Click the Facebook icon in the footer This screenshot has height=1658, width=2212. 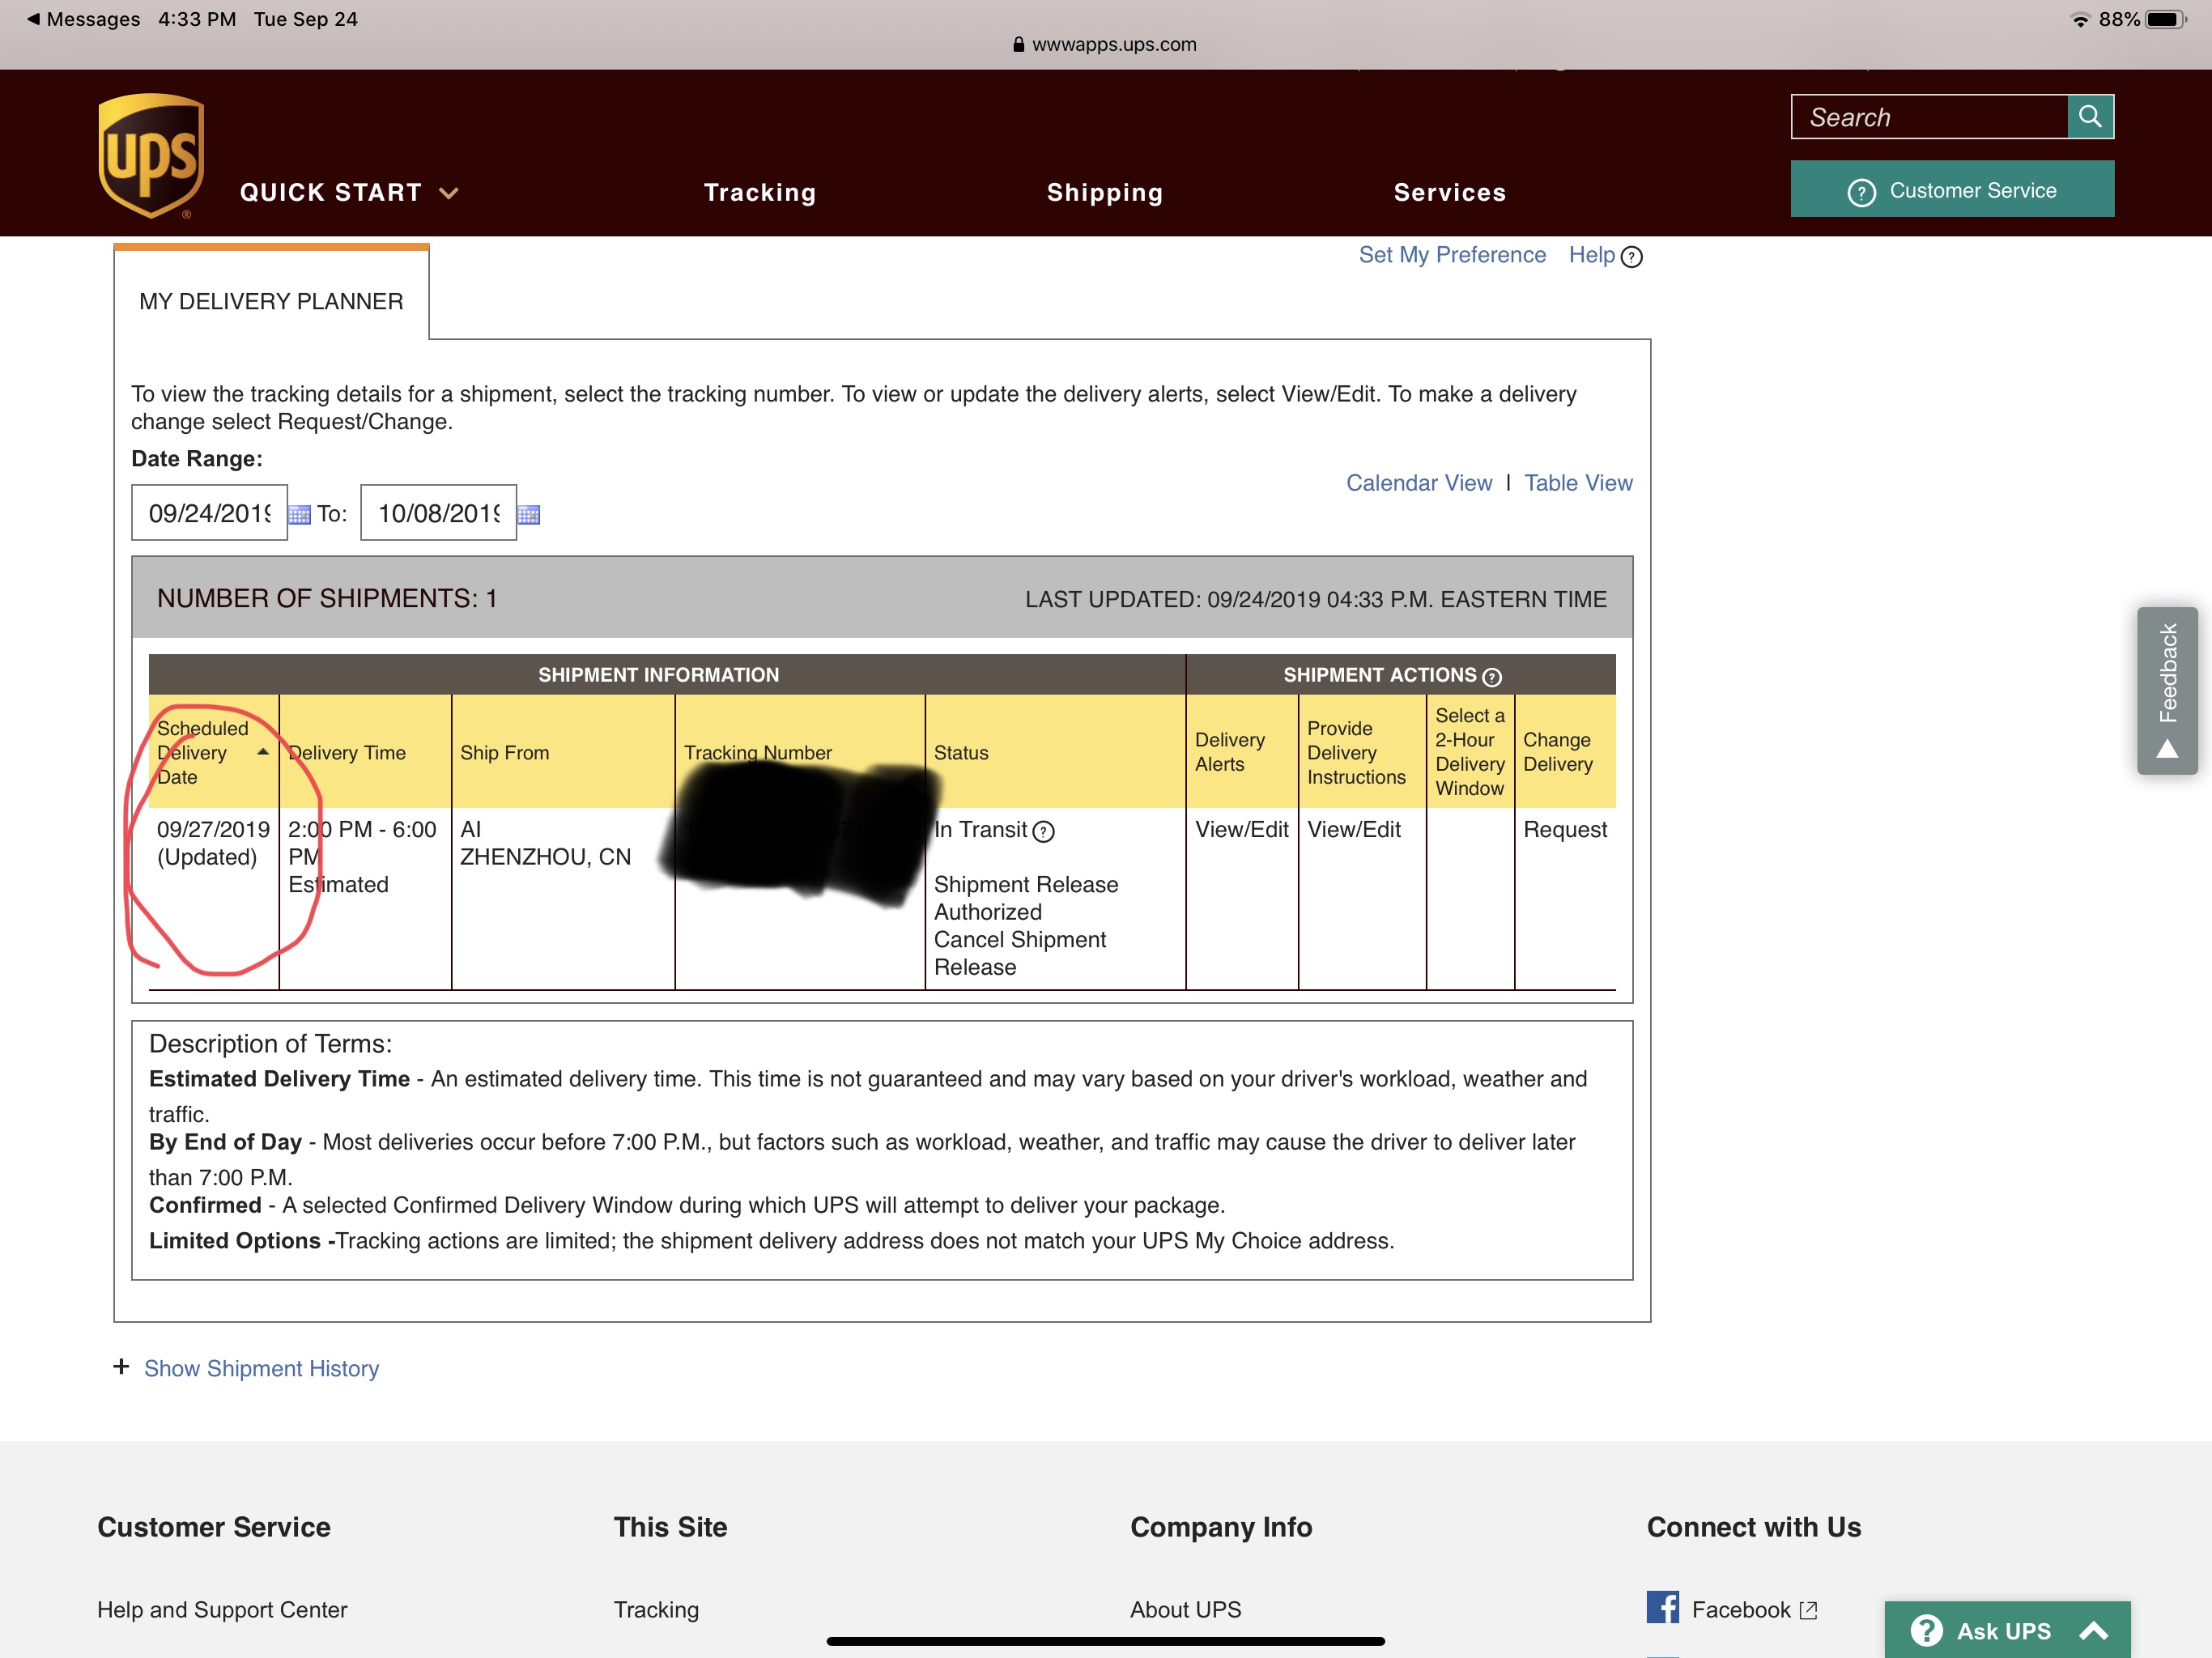tap(1662, 1607)
